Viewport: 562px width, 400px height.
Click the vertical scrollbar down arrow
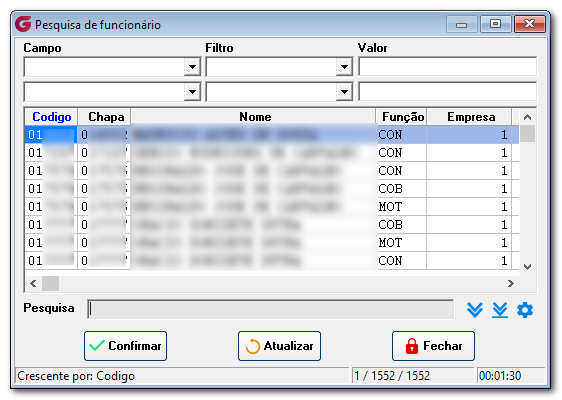point(527,267)
